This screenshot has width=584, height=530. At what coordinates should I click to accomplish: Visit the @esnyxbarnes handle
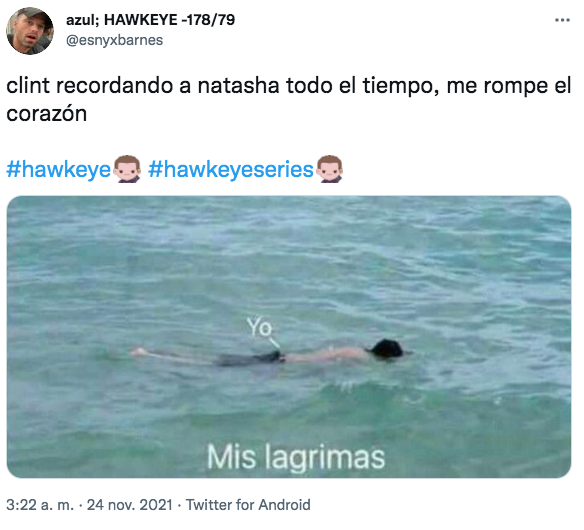coord(114,40)
